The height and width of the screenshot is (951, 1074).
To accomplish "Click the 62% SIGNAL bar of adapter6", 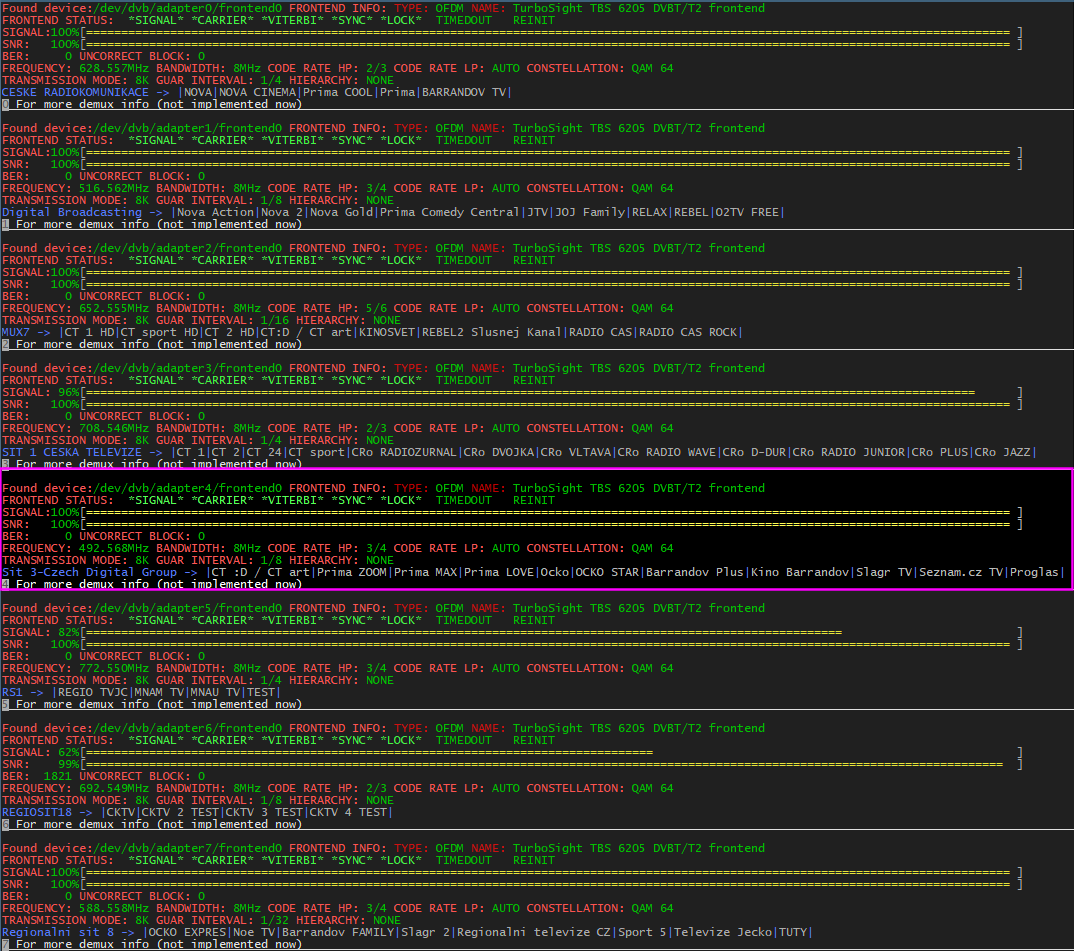I will point(367,752).
